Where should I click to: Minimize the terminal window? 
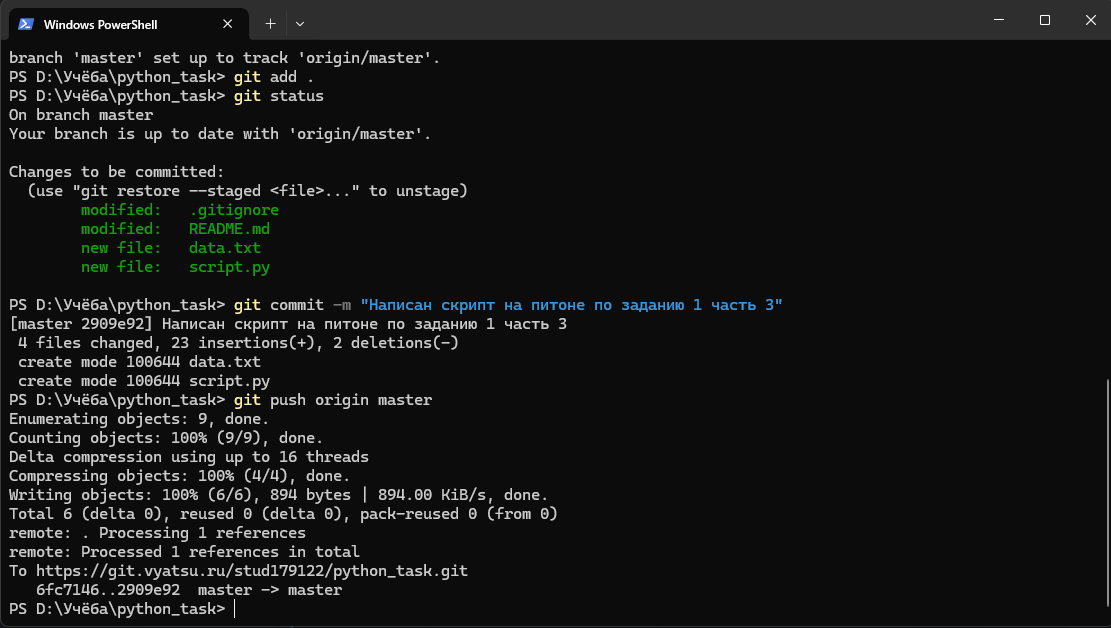(x=997, y=20)
